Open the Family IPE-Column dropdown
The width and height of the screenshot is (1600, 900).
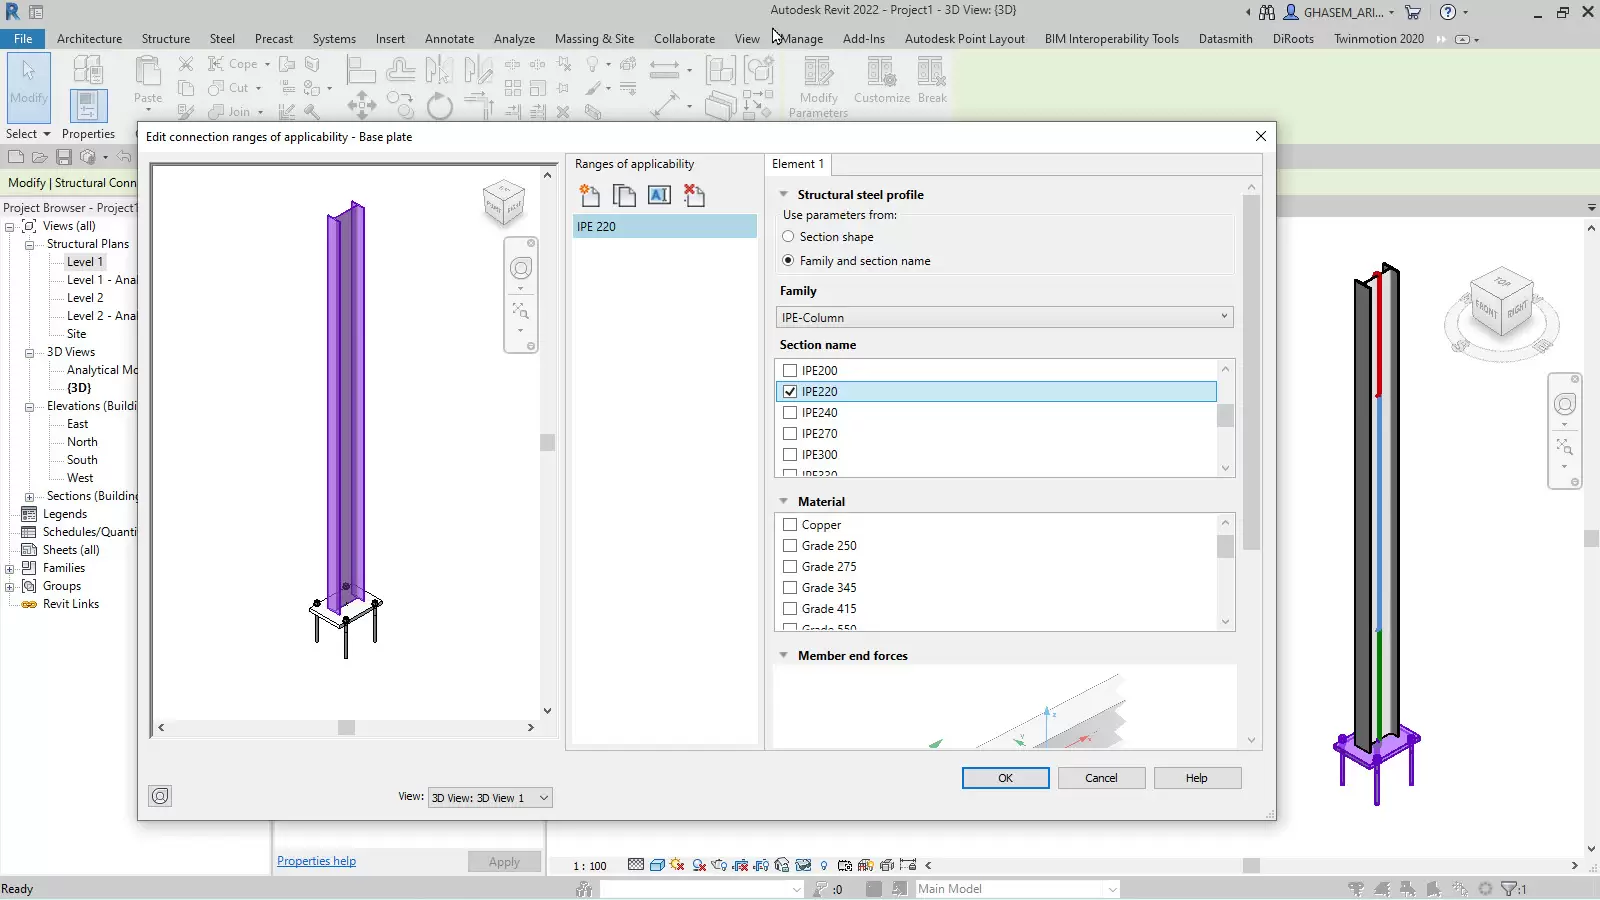(x=1004, y=317)
